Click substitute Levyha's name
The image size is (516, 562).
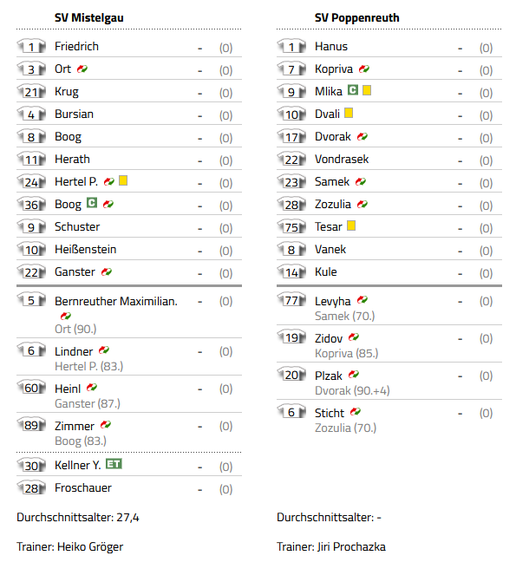point(333,301)
